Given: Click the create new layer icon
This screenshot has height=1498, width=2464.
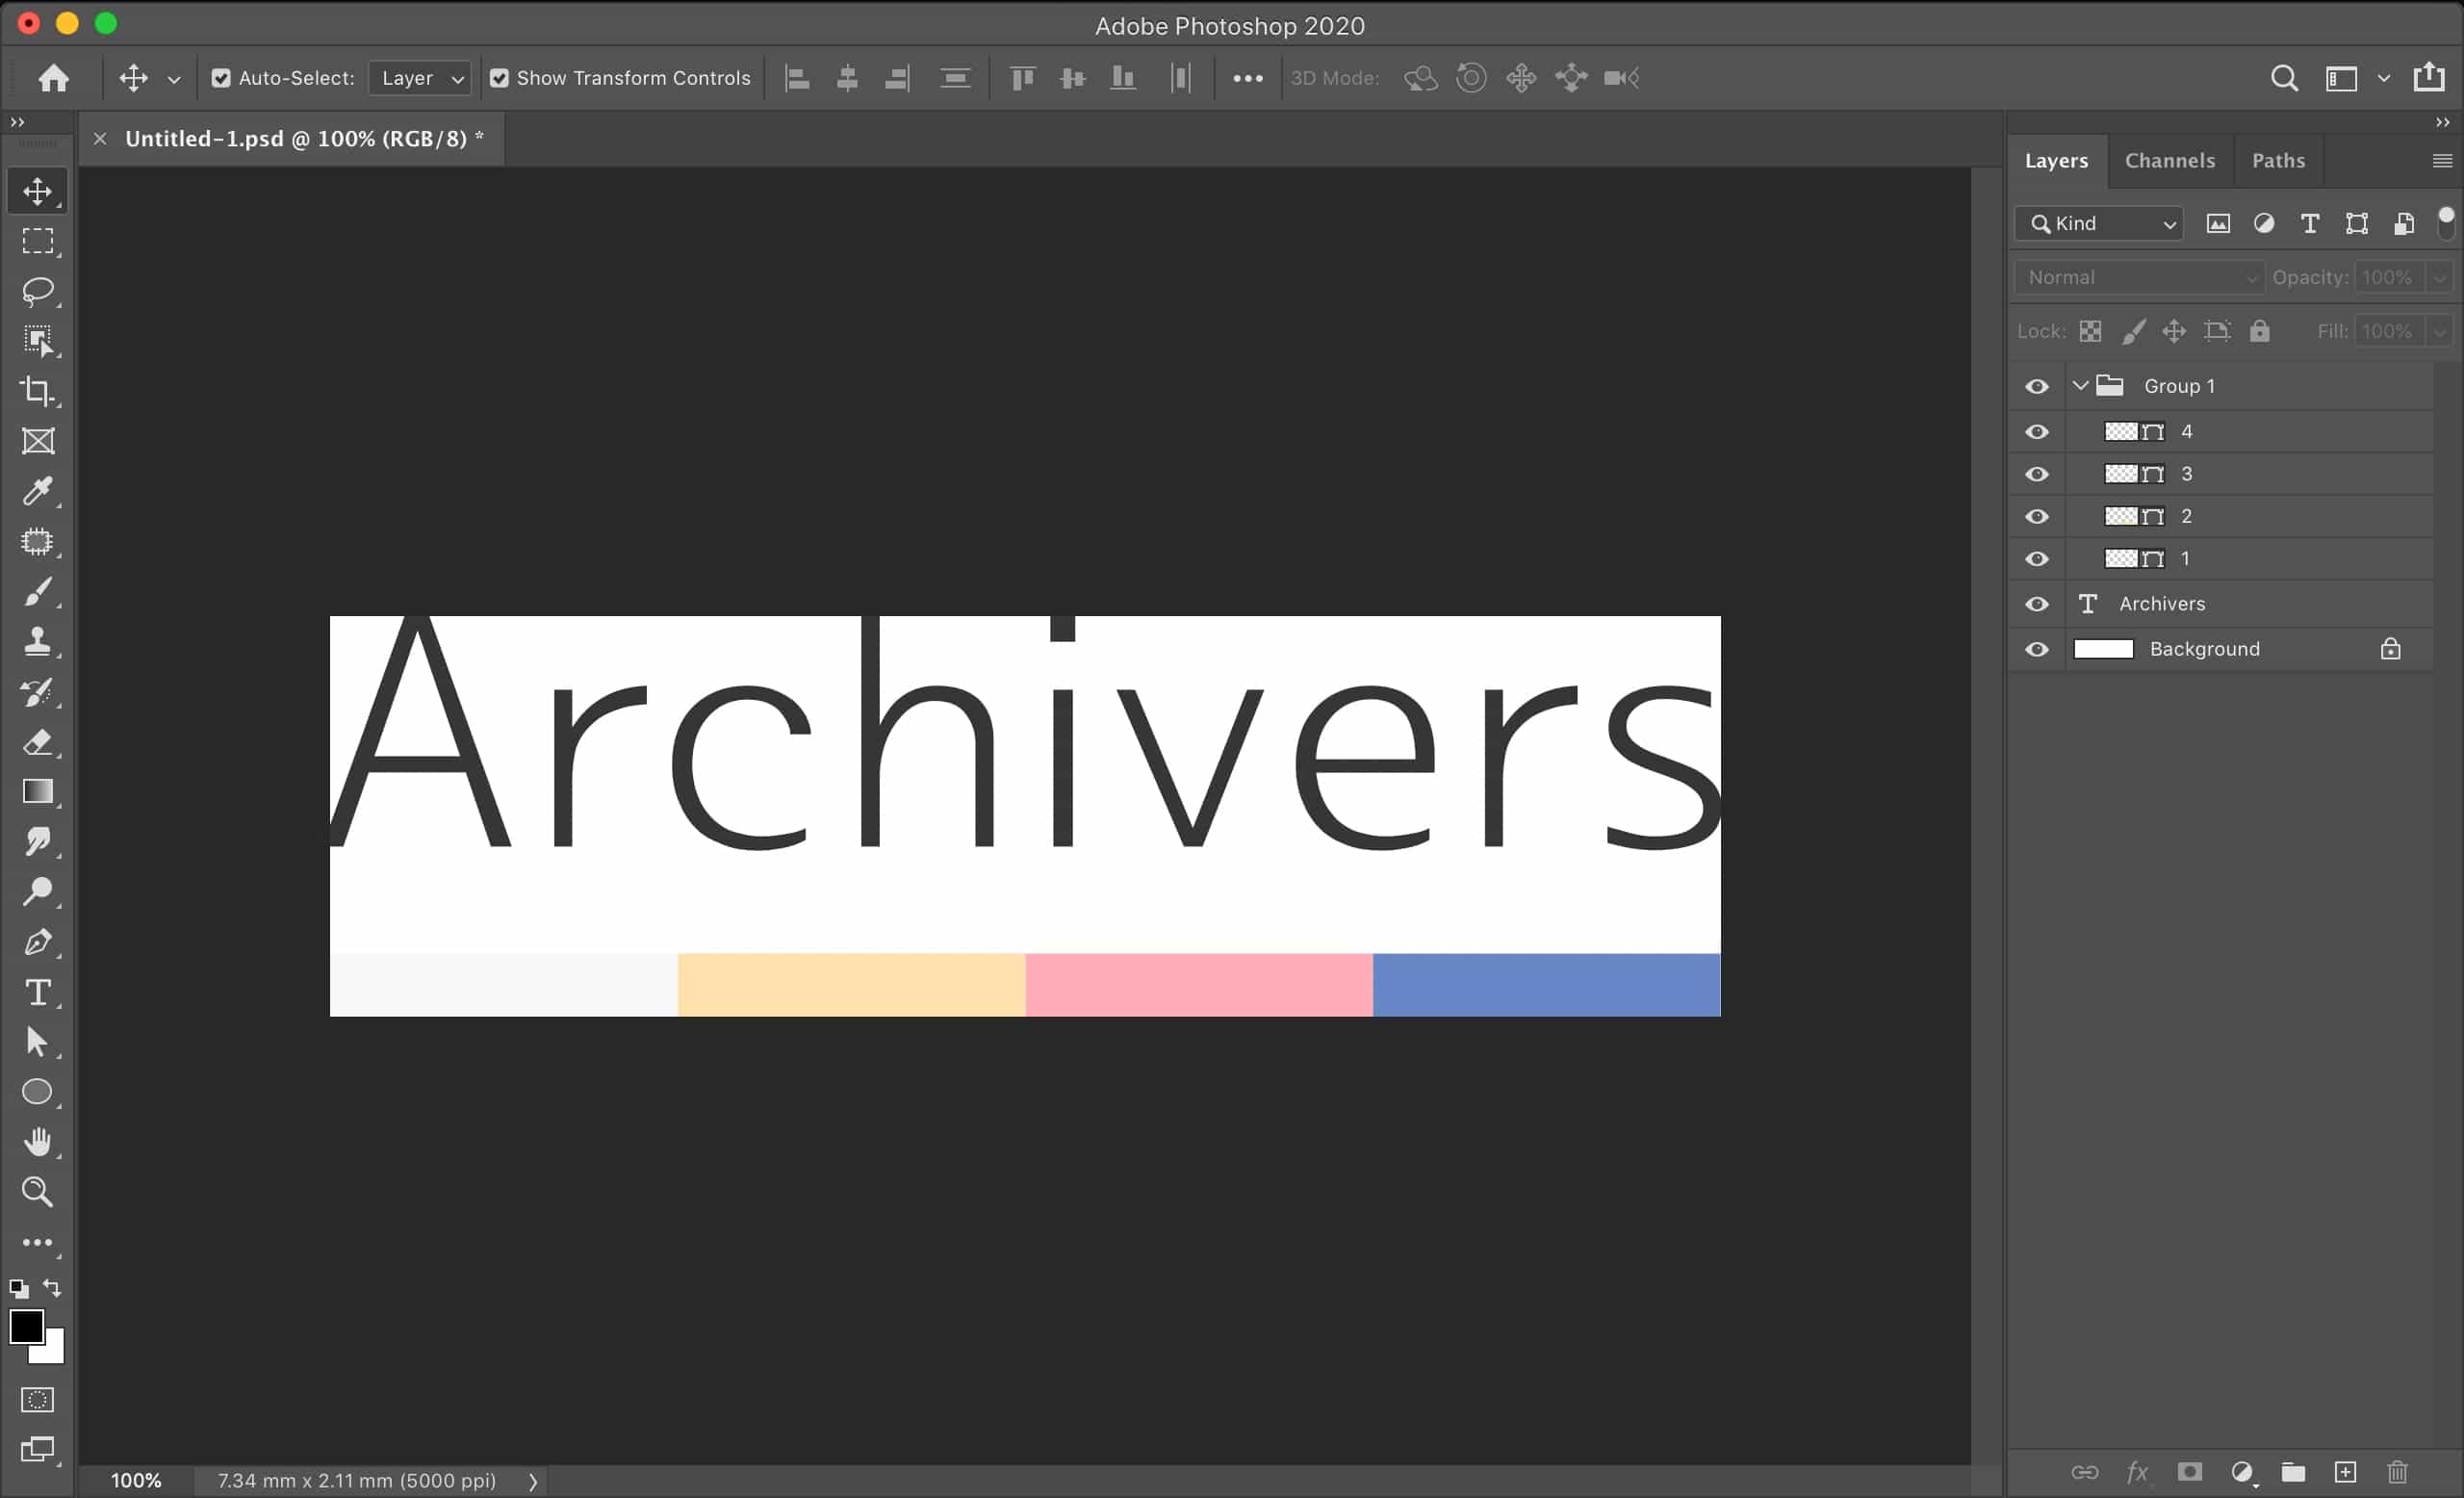Looking at the screenshot, I should (2345, 1472).
